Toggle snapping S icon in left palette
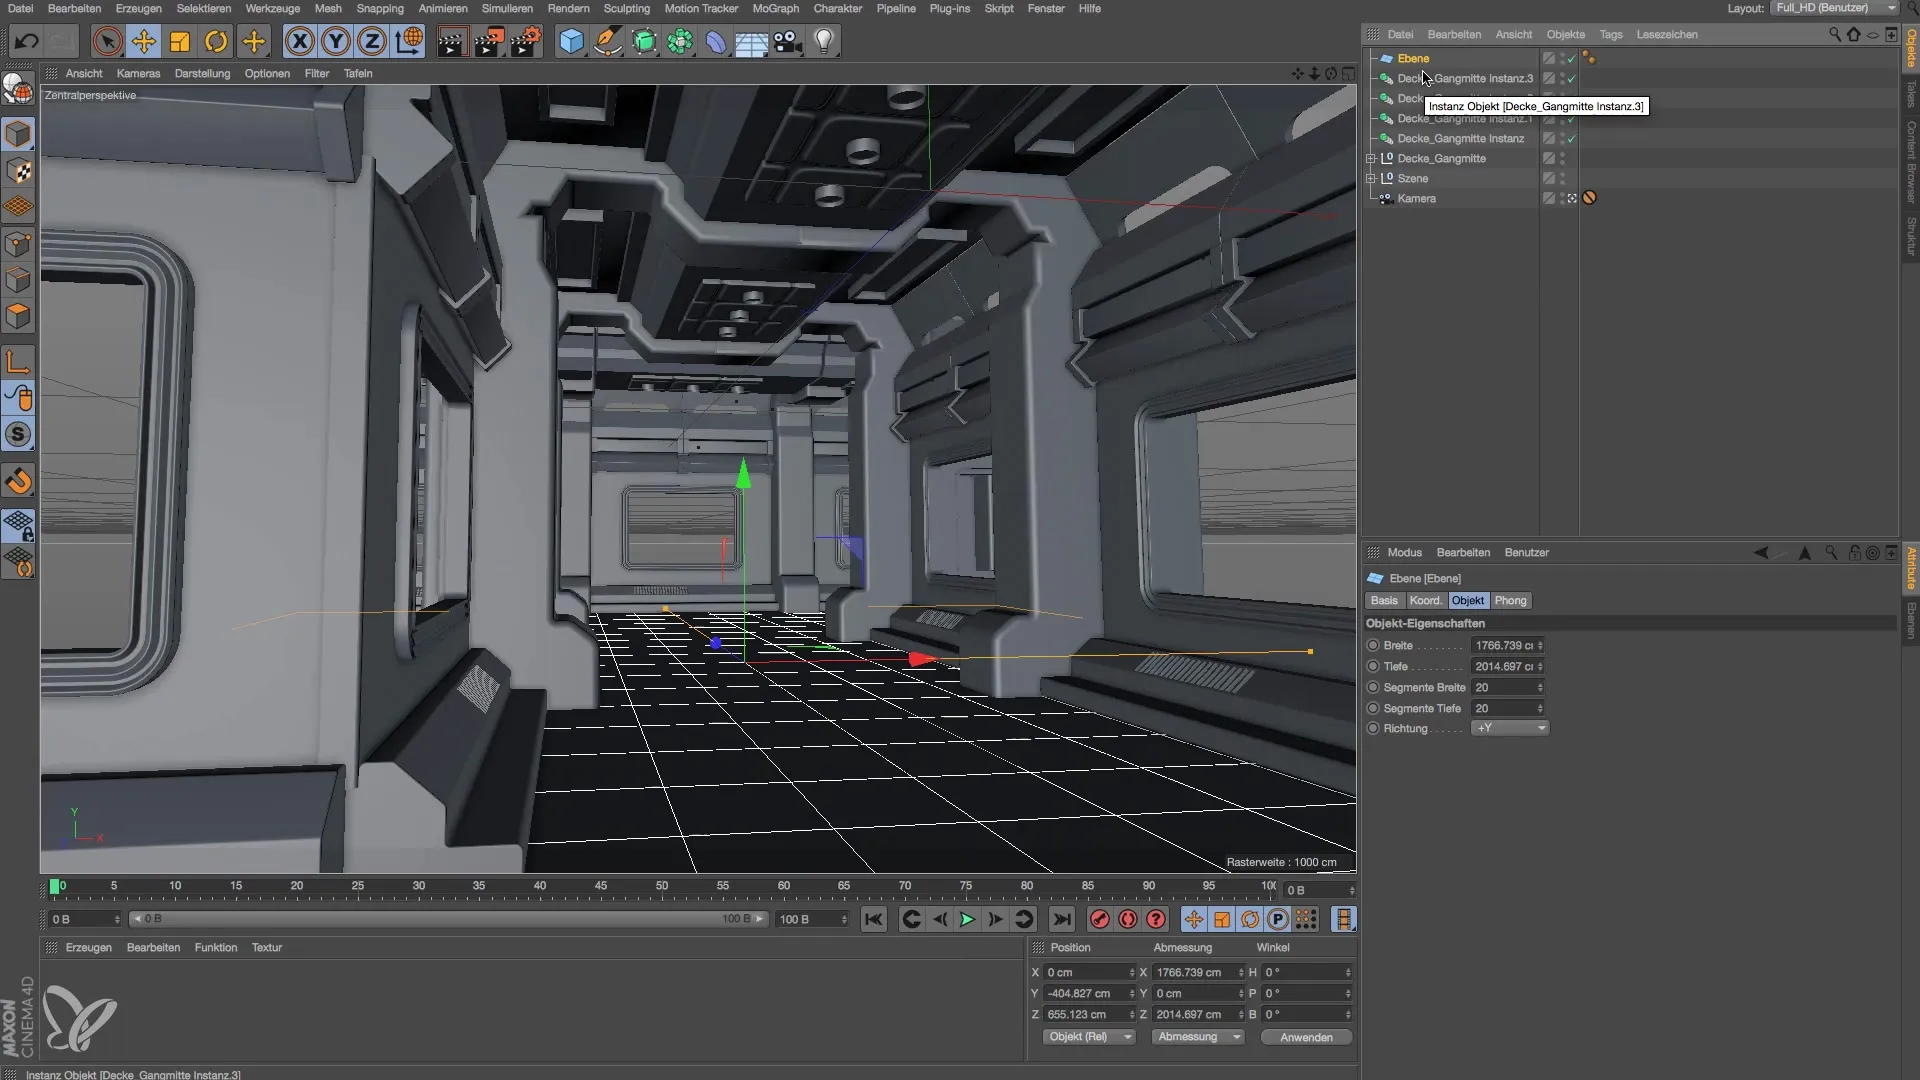This screenshot has height=1080, width=1920. point(18,434)
